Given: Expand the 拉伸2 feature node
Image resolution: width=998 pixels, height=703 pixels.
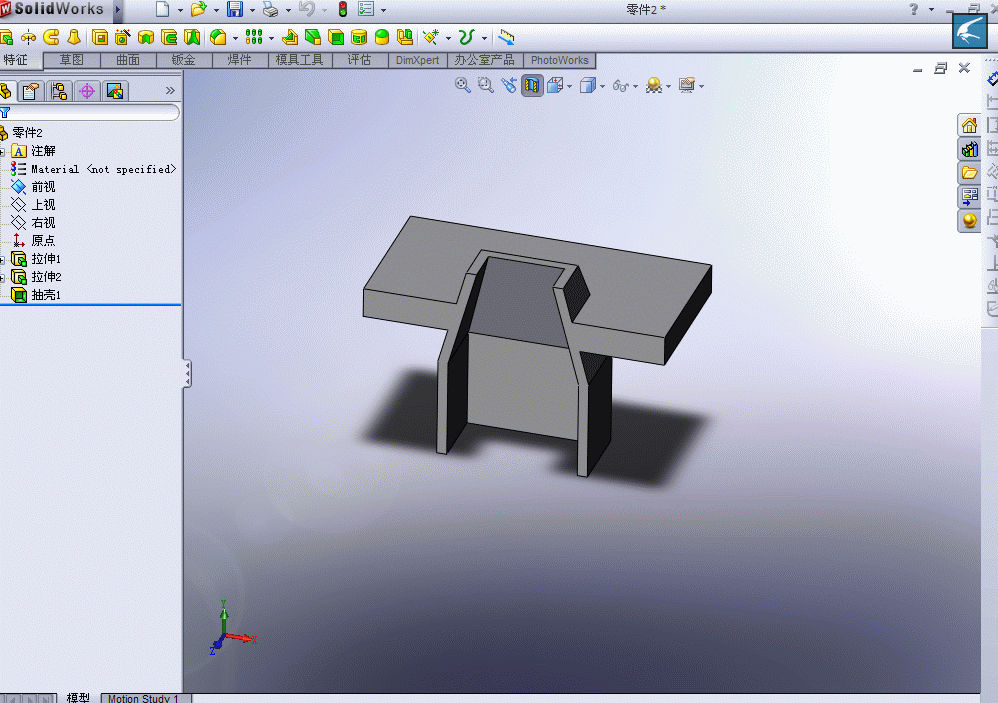Looking at the screenshot, I should coord(3,277).
